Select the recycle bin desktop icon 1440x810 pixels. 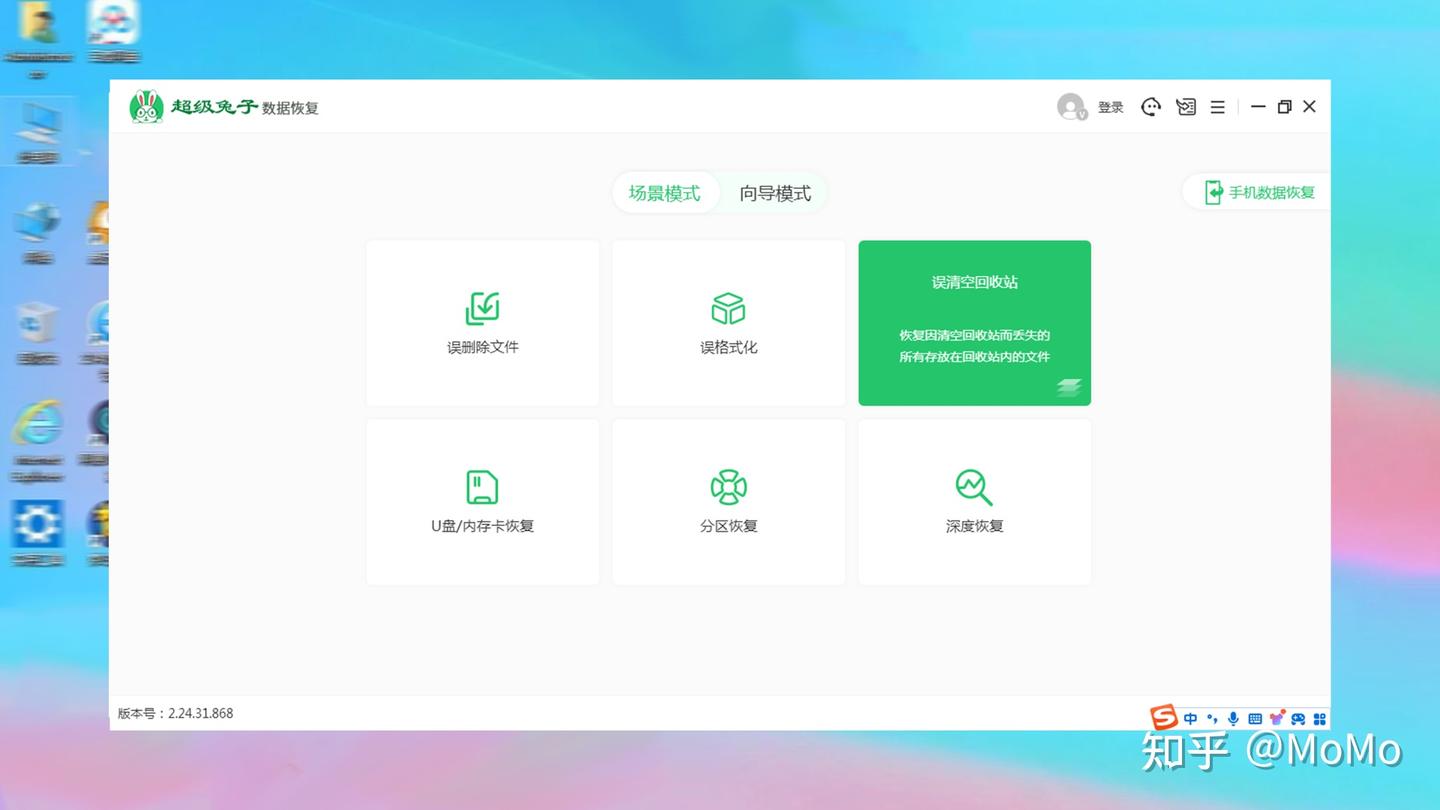[37, 333]
